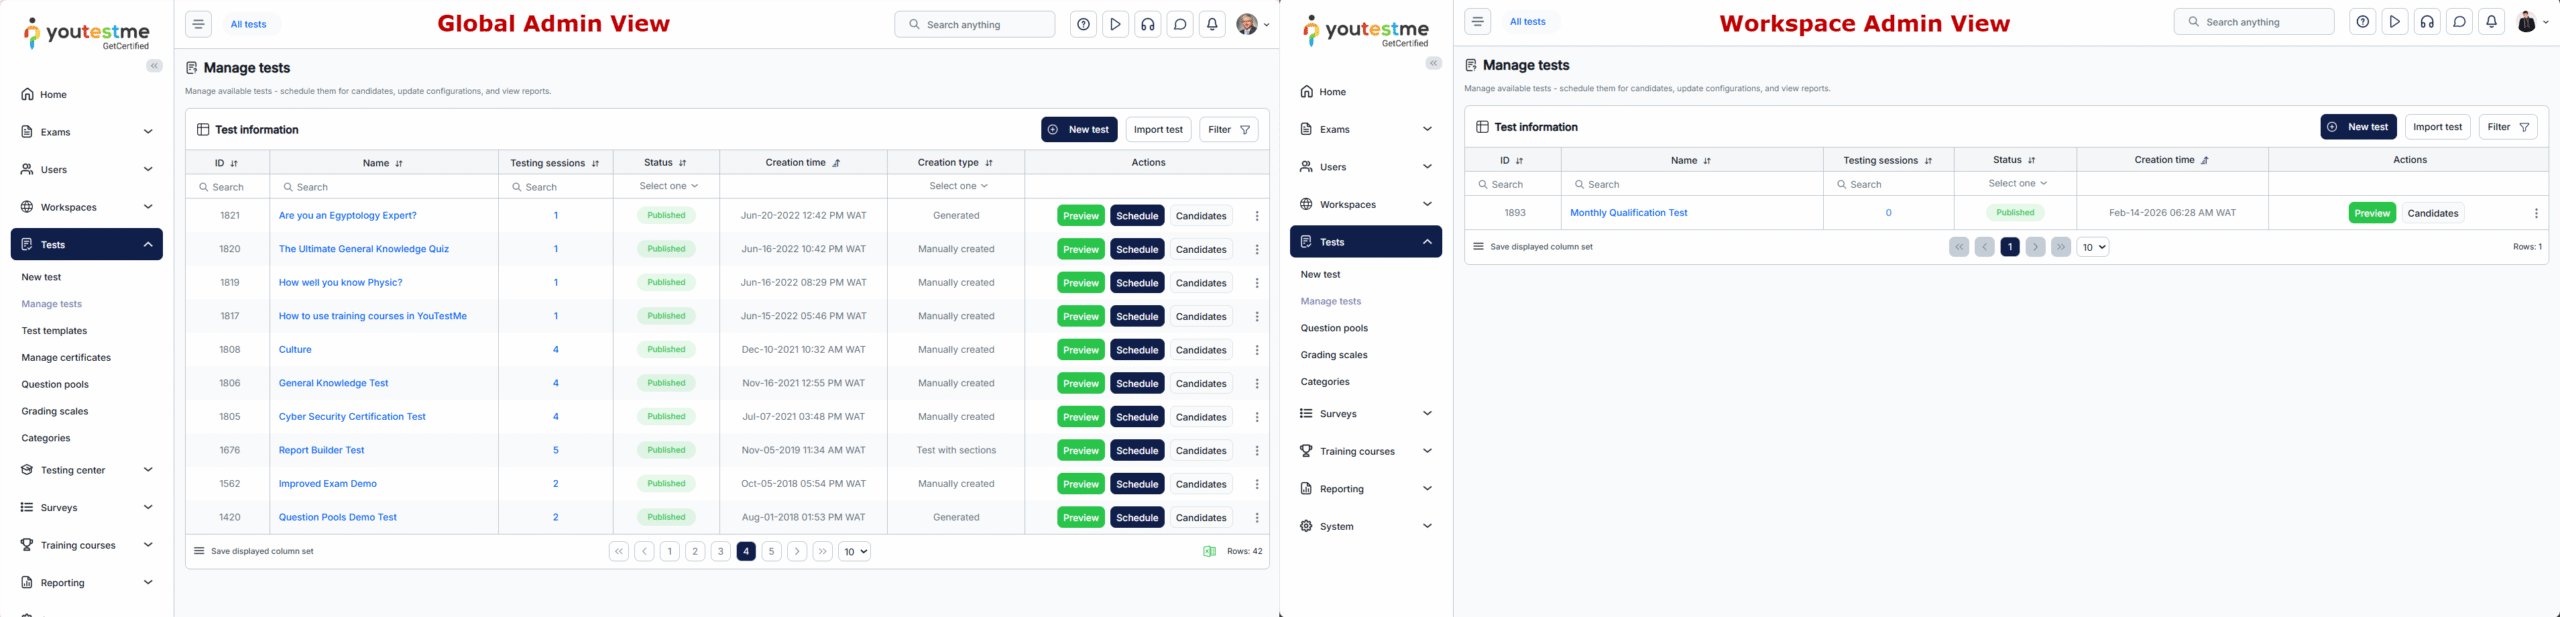Click the notification bell in Global Admin View

pyautogui.click(x=1212, y=25)
